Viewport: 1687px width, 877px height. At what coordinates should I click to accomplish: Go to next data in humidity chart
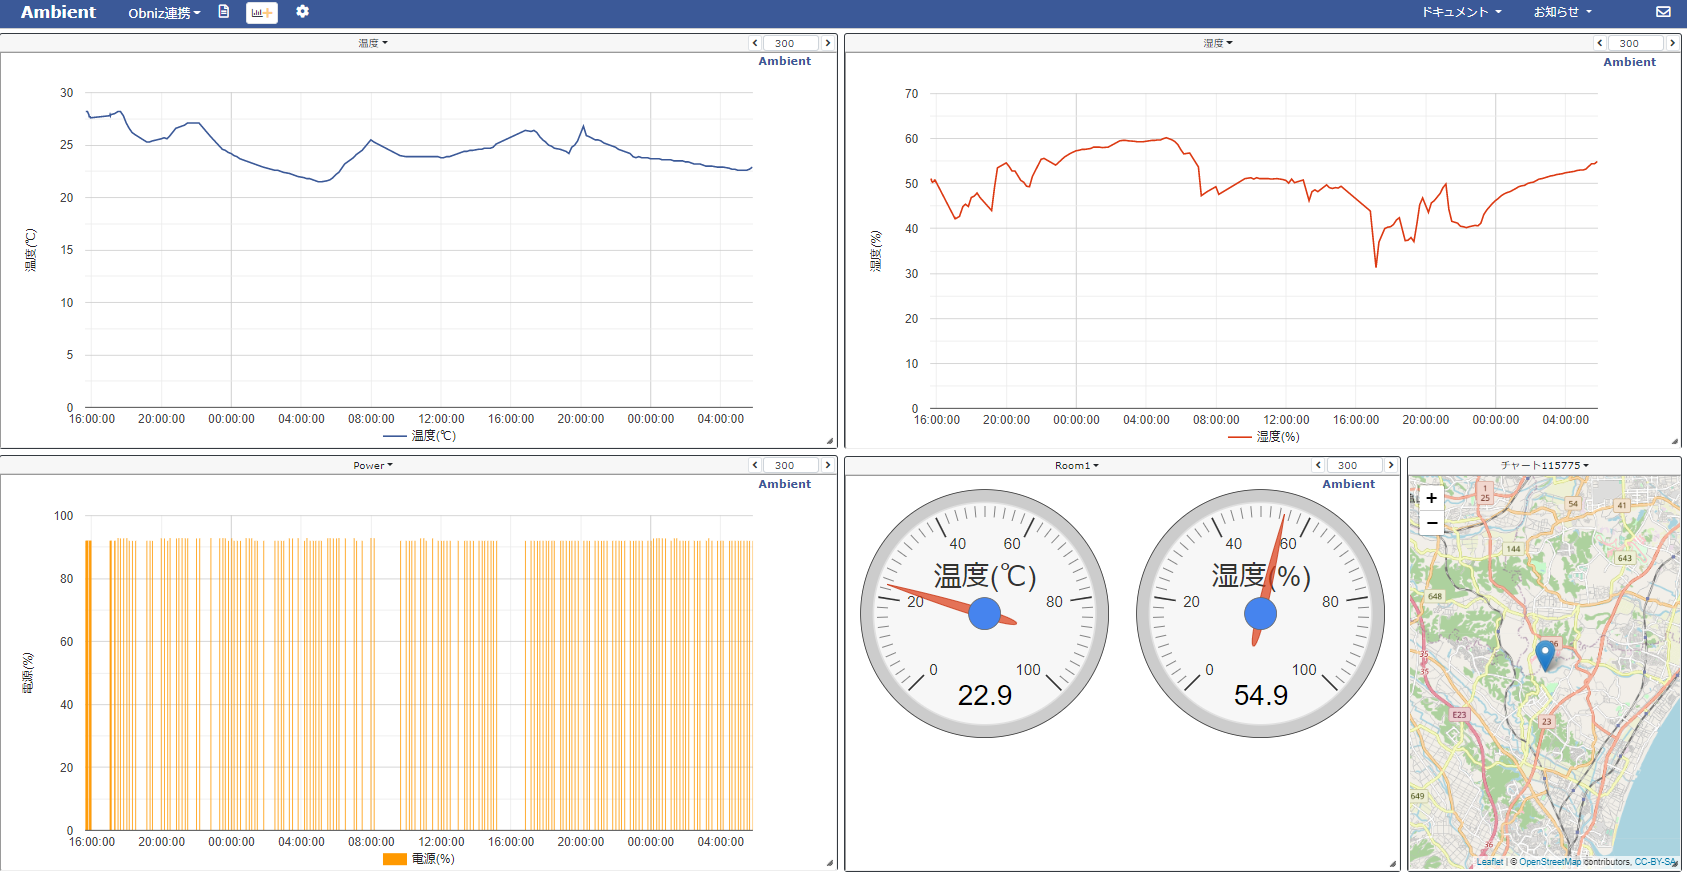tap(1672, 43)
